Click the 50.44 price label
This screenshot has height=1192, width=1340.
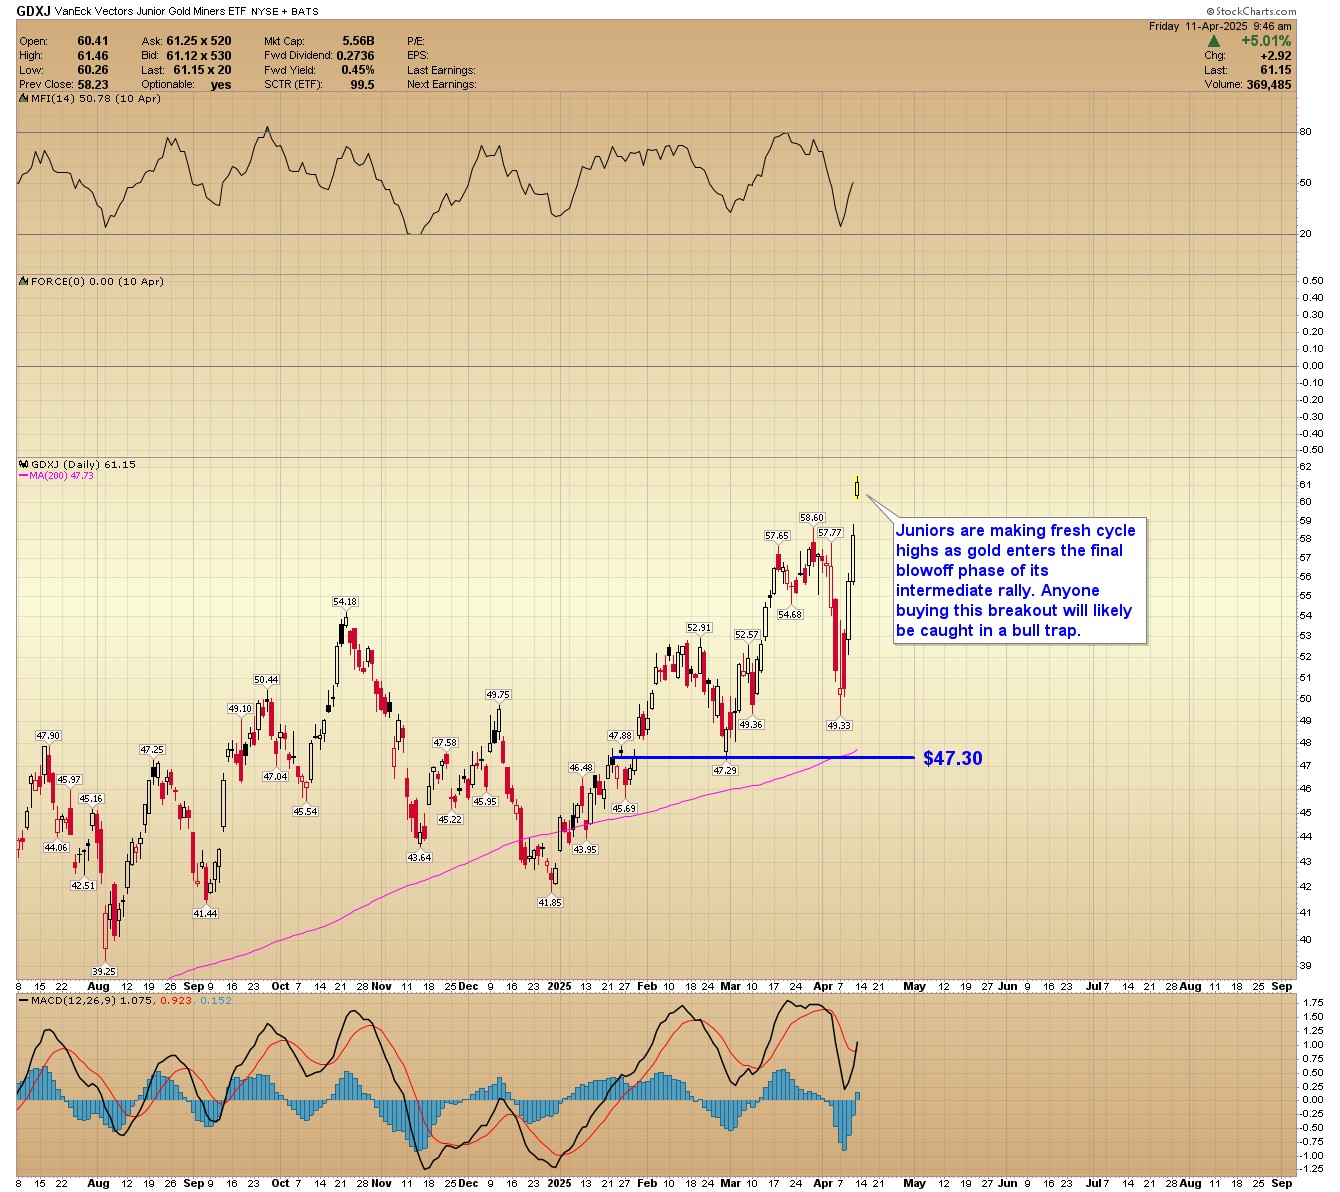pyautogui.click(x=266, y=680)
